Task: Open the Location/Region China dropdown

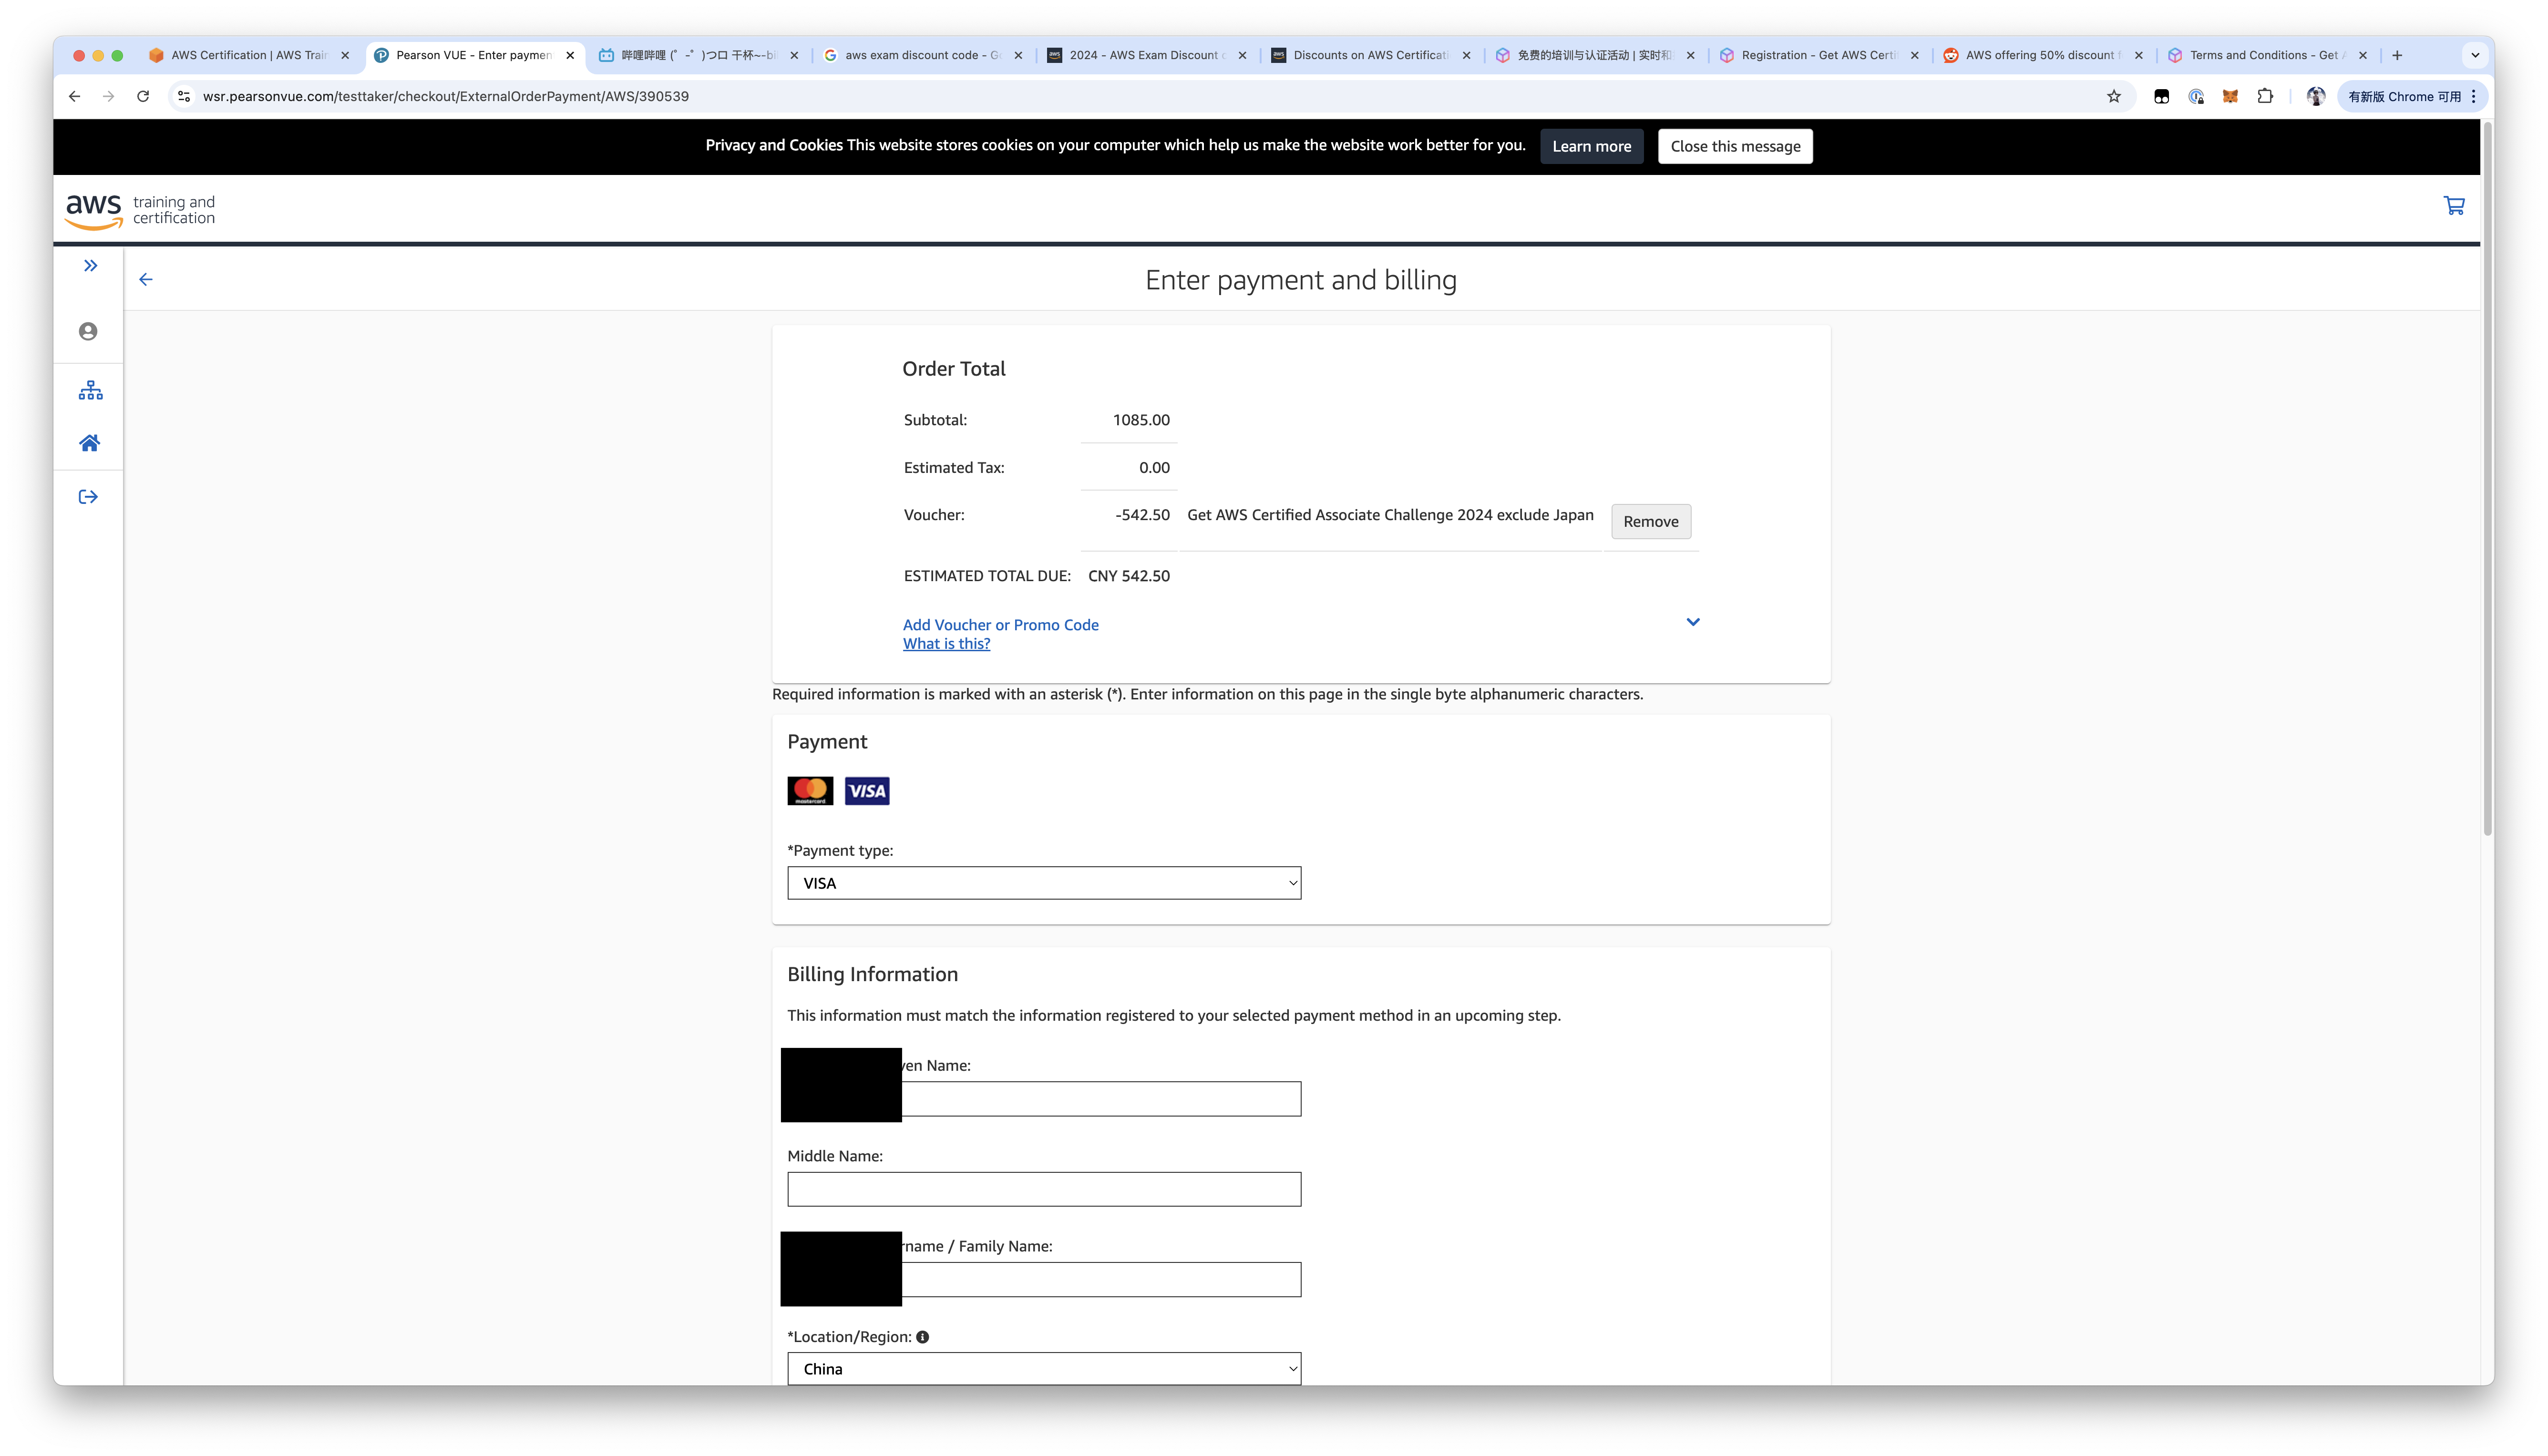Action: coord(1044,1369)
